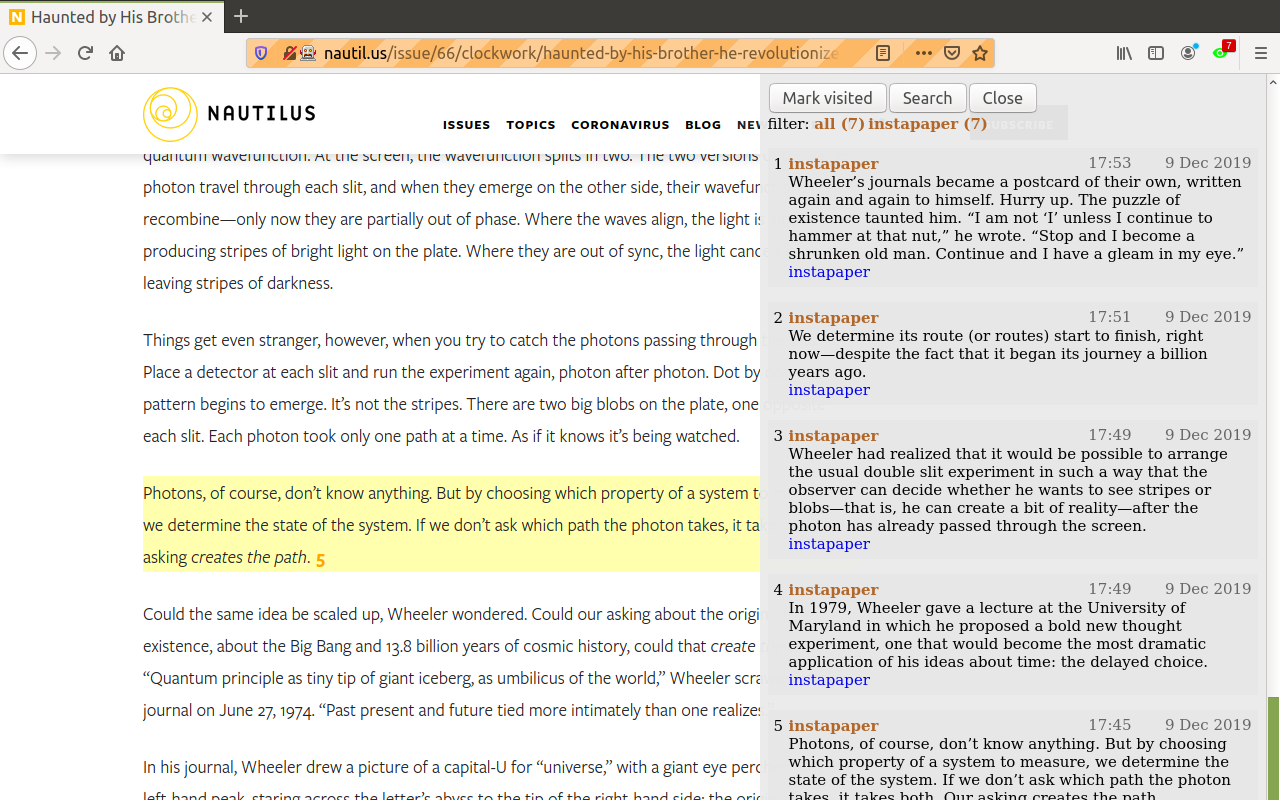Toggle reader view in address bar
Image resolution: width=1280 pixels, height=800 pixels.
(883, 53)
